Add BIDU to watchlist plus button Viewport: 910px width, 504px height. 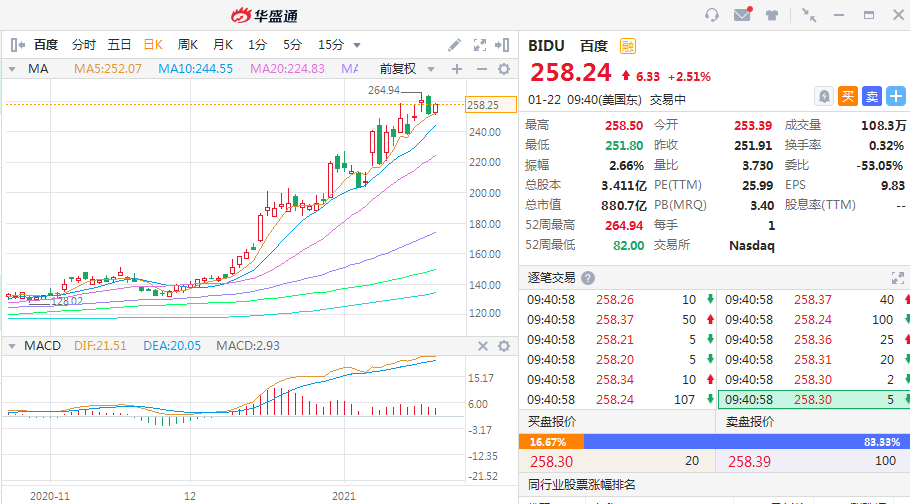(895, 96)
